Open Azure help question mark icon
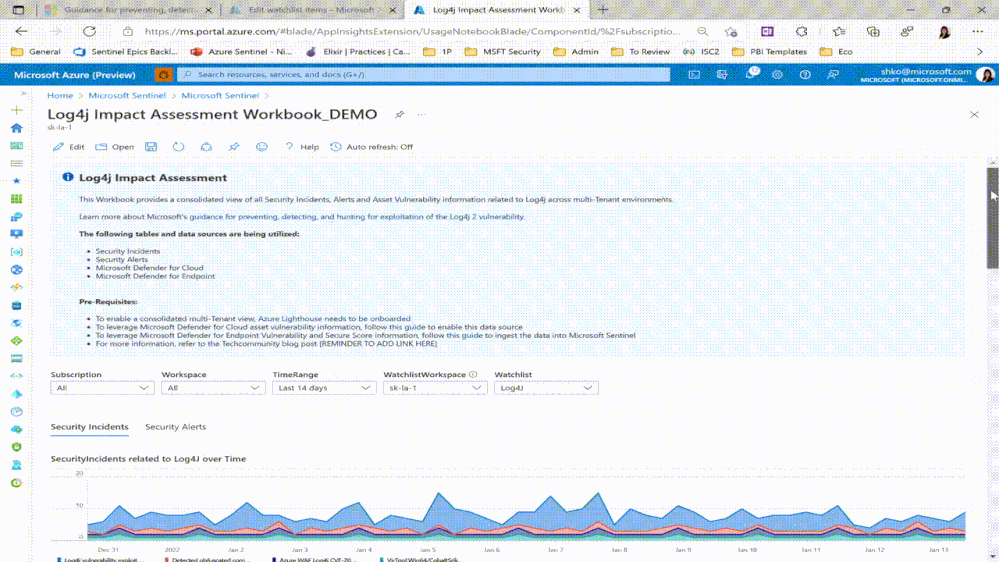999x562 pixels. click(805, 75)
